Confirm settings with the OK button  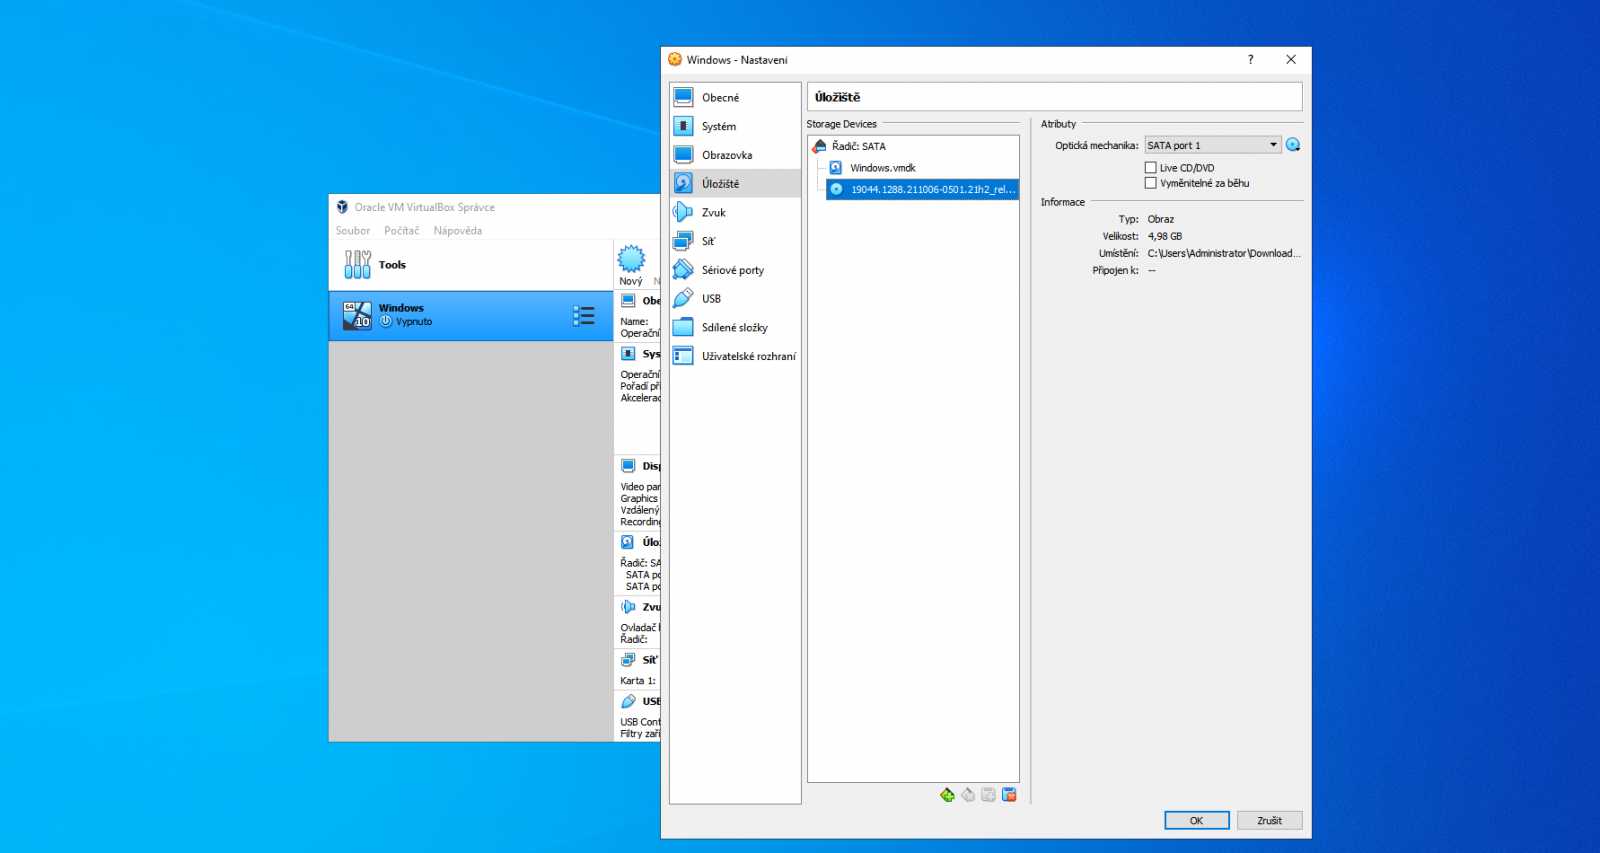[x=1197, y=820]
